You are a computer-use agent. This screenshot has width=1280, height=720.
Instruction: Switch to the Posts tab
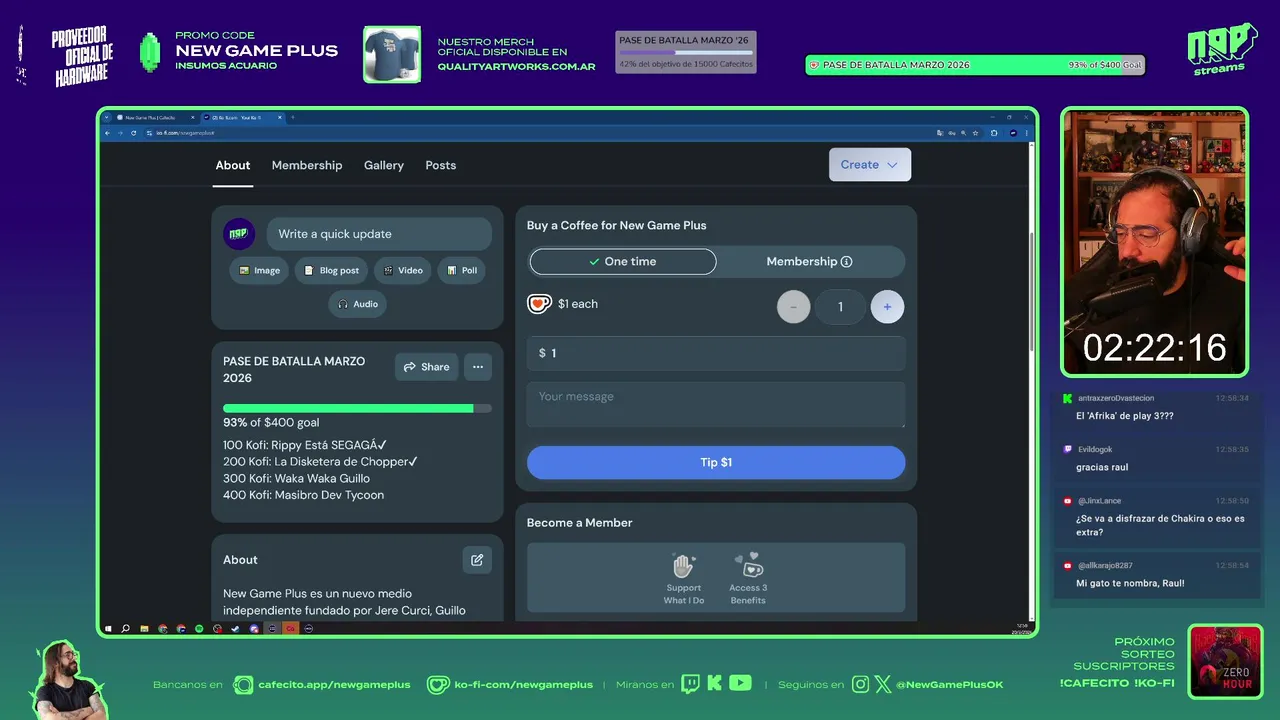coord(441,165)
